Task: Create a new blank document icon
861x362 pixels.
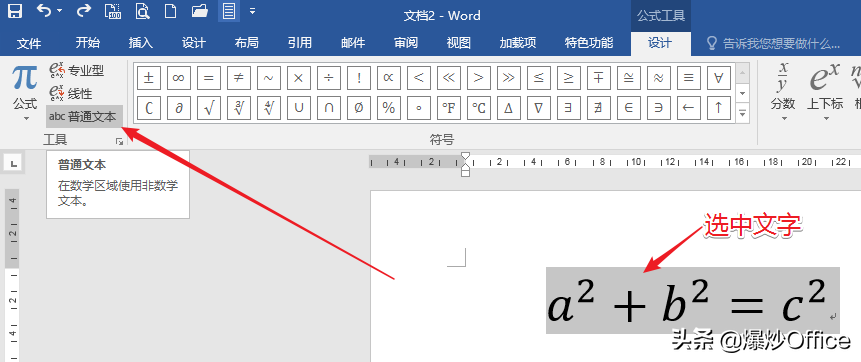Action: coord(171,11)
